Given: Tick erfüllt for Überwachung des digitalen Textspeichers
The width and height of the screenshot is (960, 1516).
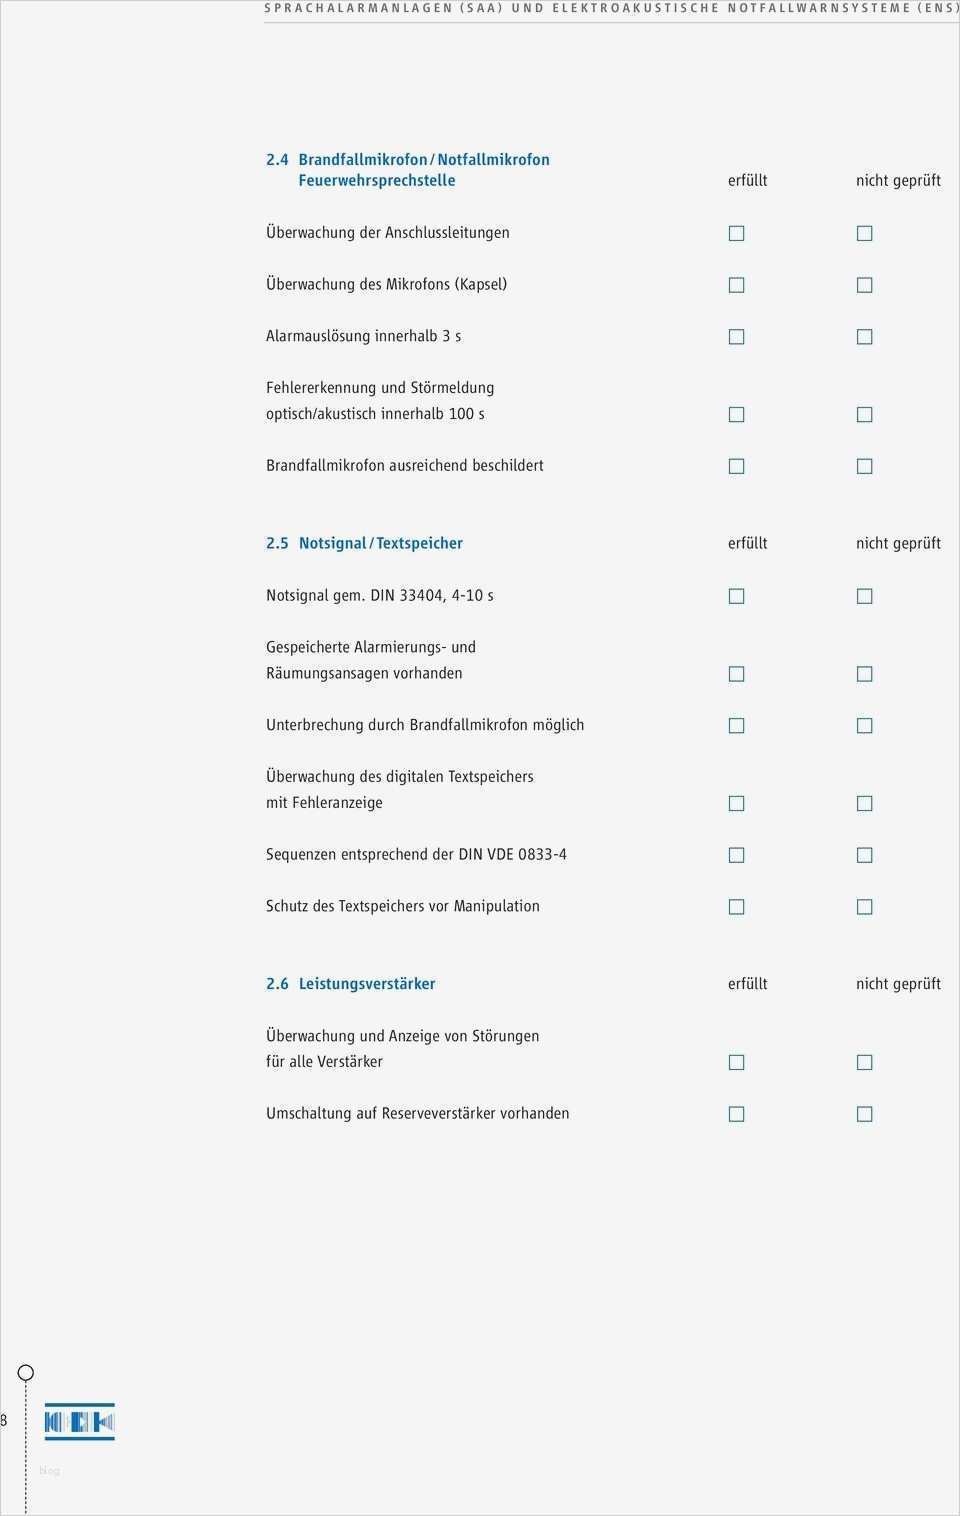Looking at the screenshot, I should click(737, 804).
